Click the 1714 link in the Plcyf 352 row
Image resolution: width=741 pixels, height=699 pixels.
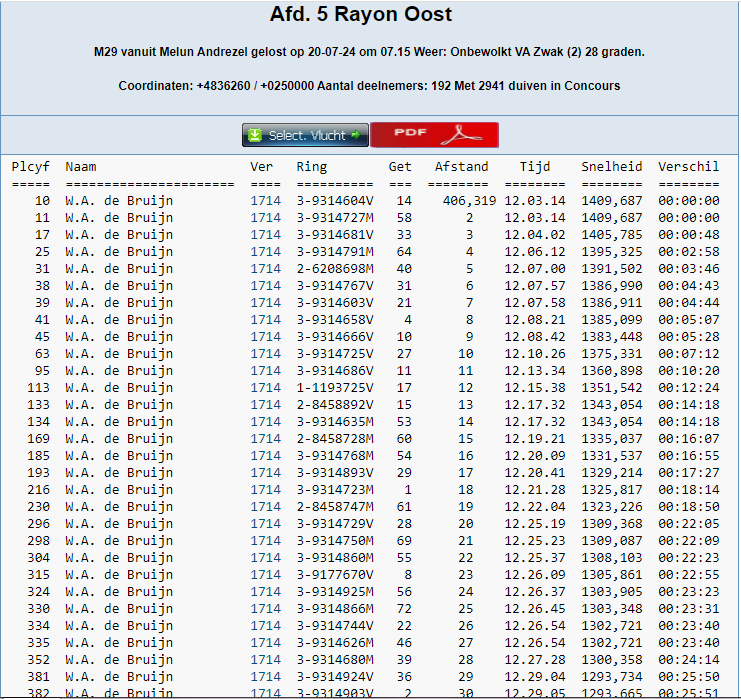[265, 660]
